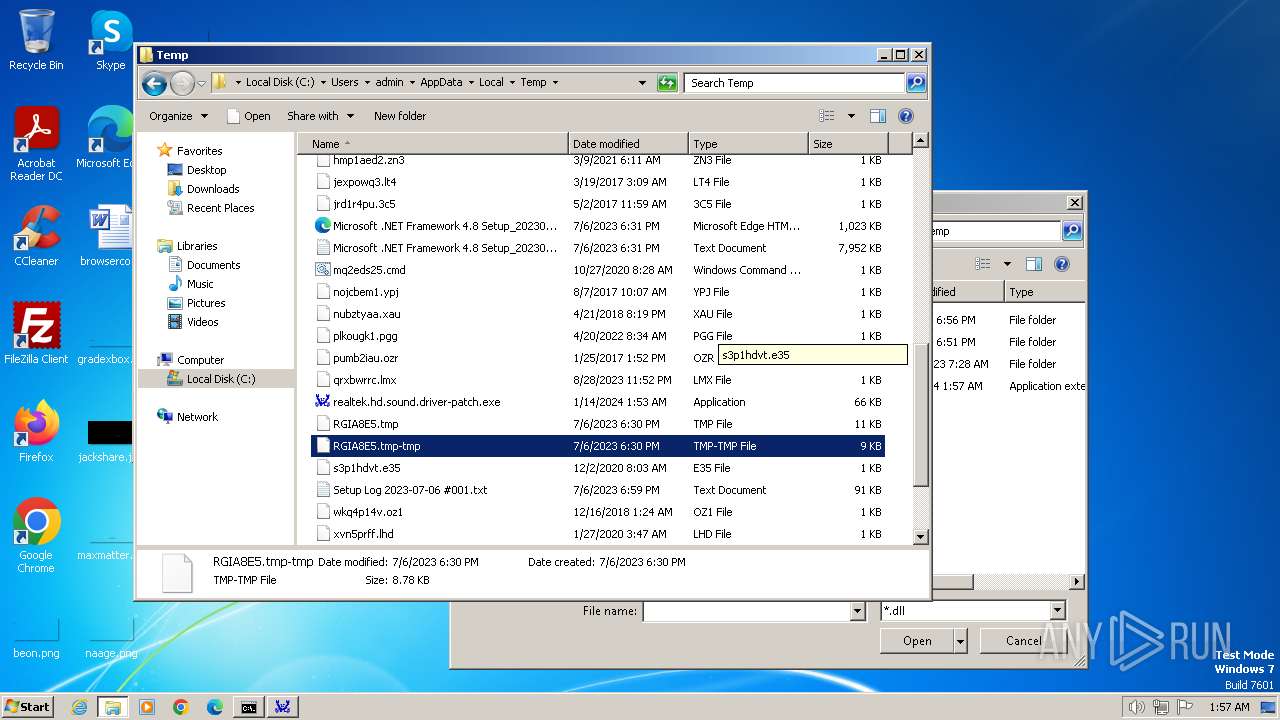Select Desktop under Favorites
The image size is (1280, 720).
pos(206,170)
